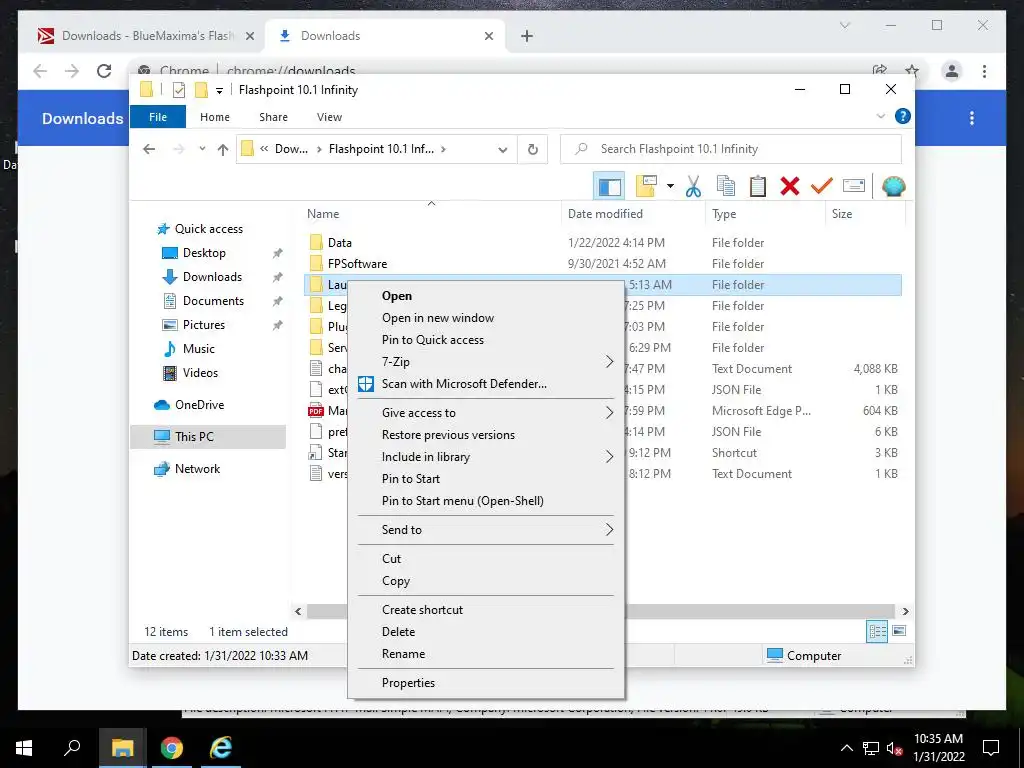This screenshot has width=1024, height=768.
Task: Expand the Send to submenu
Action: coord(486,530)
